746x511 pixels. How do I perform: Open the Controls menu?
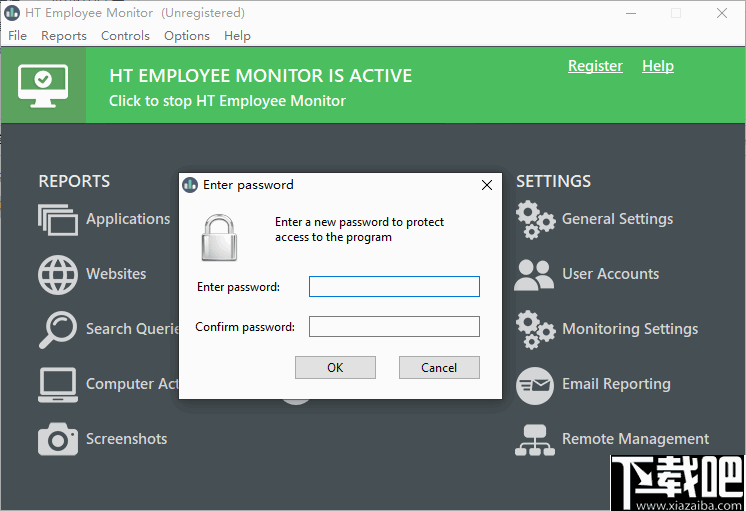(125, 36)
